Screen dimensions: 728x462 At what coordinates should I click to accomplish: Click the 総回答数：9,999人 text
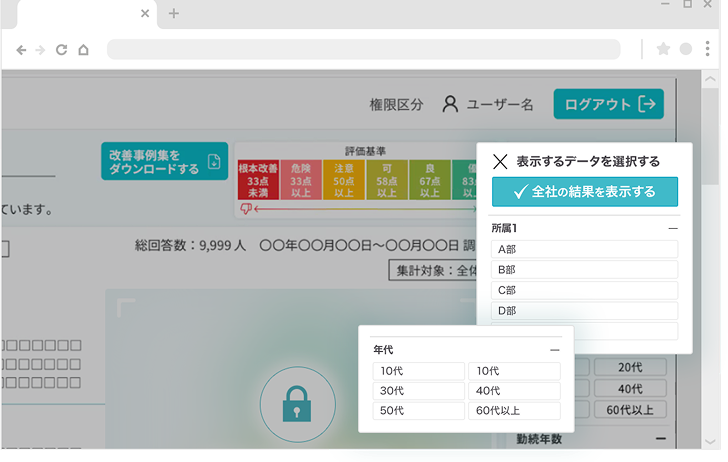[x=190, y=245]
